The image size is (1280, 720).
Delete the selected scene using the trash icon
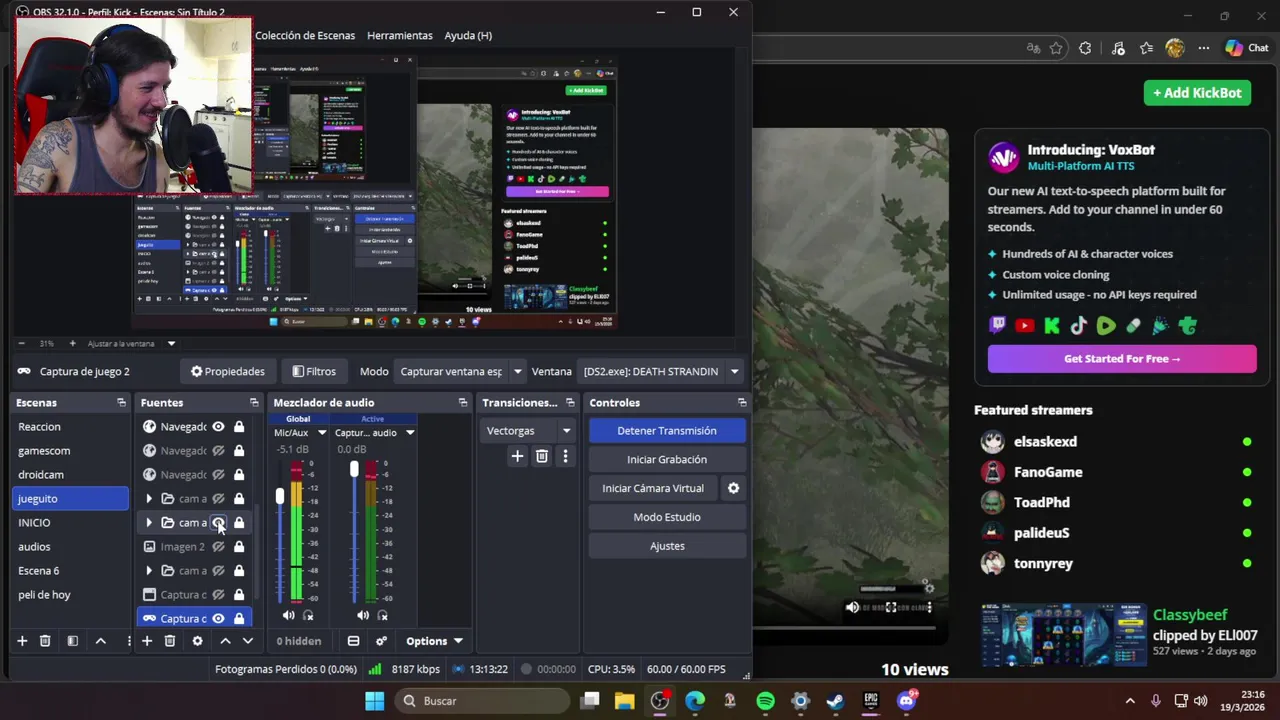[x=45, y=641]
